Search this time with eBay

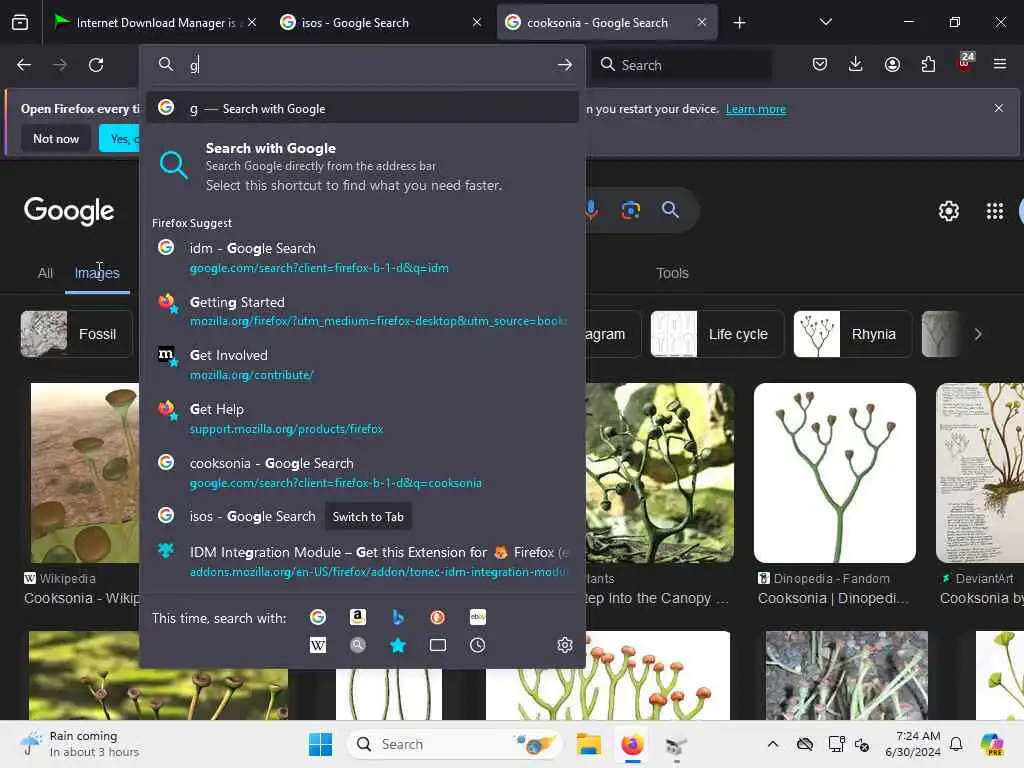pyautogui.click(x=477, y=617)
